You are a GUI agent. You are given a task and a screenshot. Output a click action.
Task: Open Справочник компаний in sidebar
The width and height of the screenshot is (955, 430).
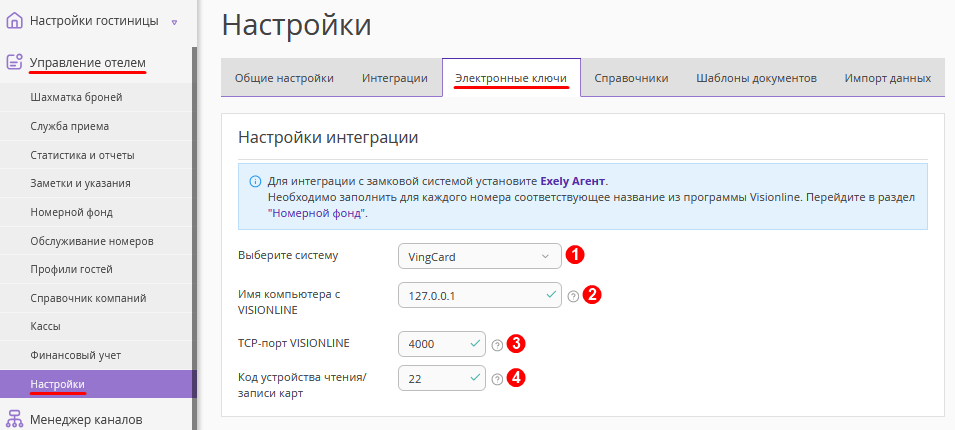[x=96, y=298]
